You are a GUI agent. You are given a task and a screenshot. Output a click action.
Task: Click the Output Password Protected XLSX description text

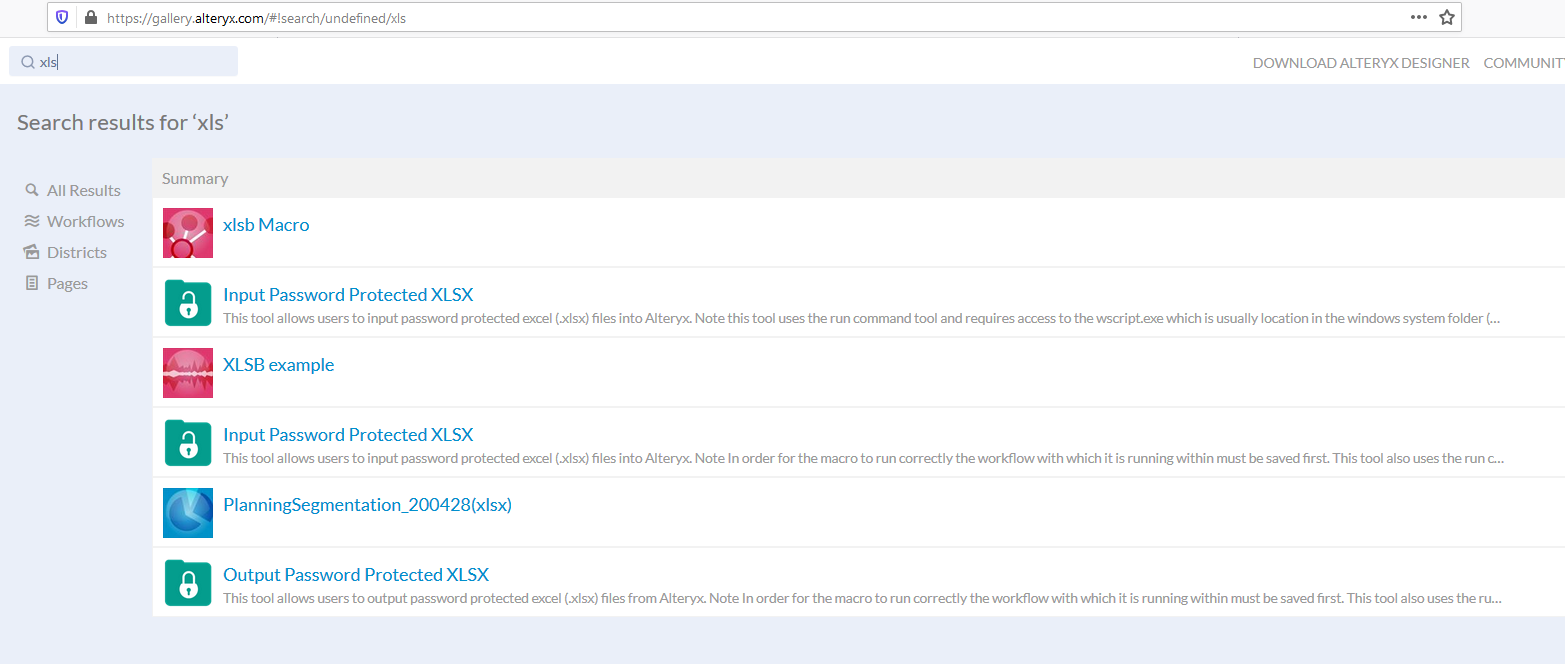(x=862, y=598)
